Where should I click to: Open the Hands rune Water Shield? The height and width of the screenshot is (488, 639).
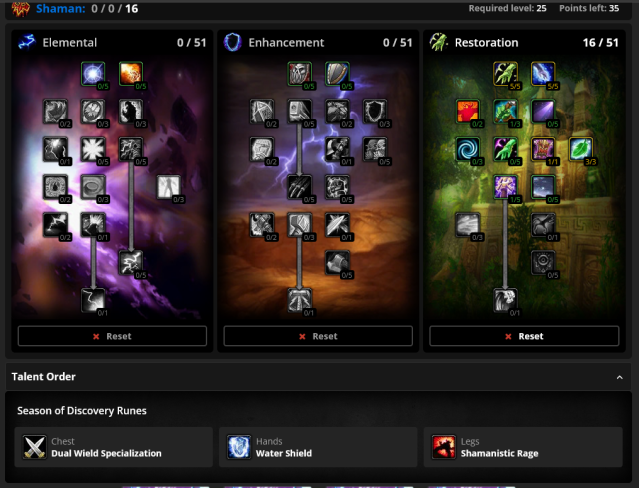(x=318, y=447)
